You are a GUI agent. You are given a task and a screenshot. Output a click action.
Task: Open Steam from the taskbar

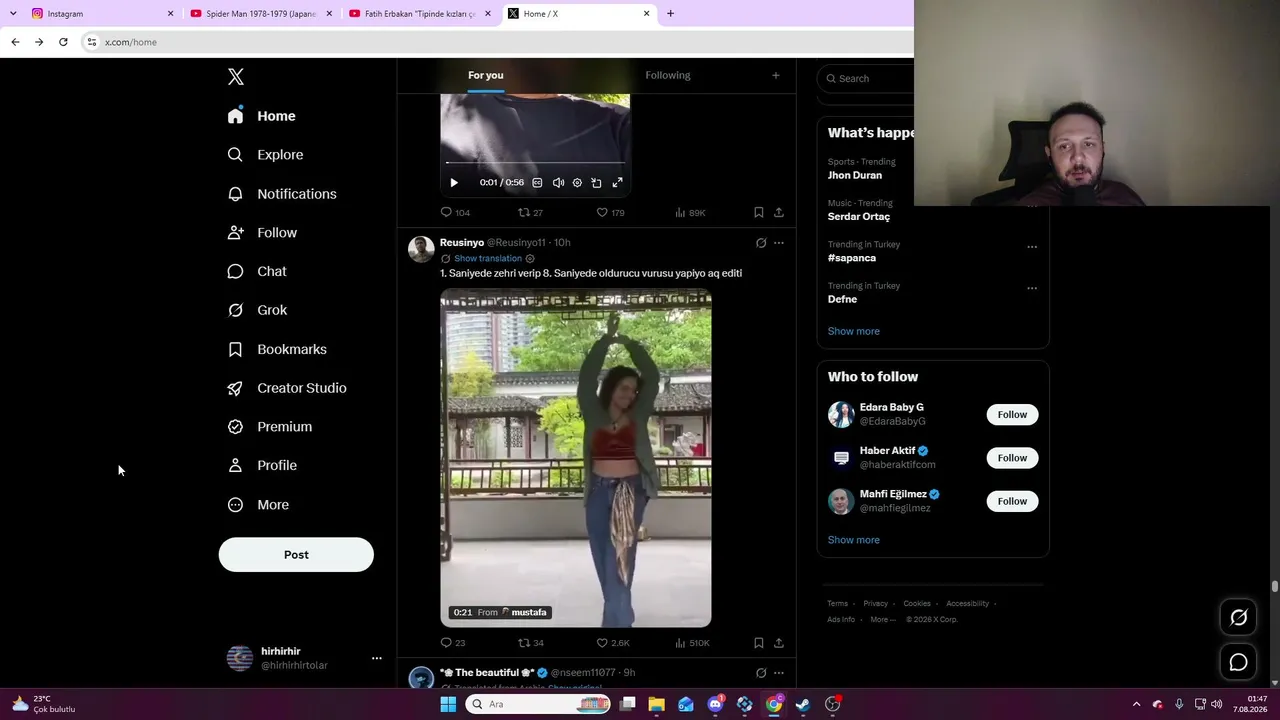(x=803, y=704)
